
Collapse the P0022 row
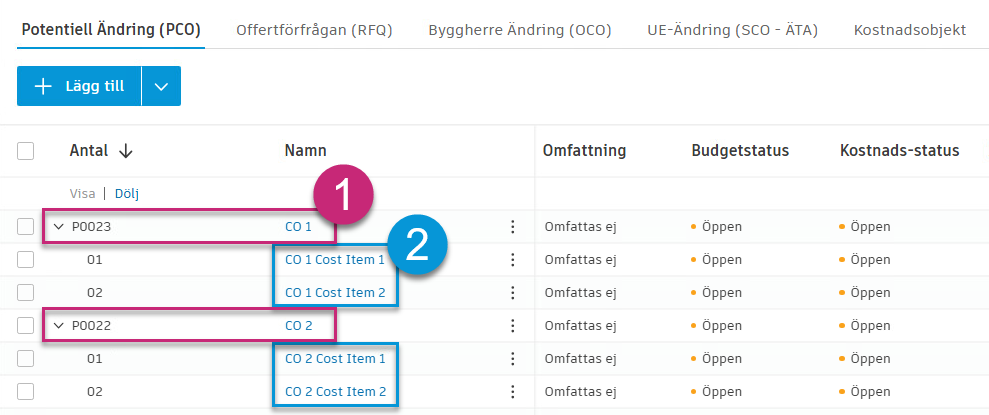[58, 326]
